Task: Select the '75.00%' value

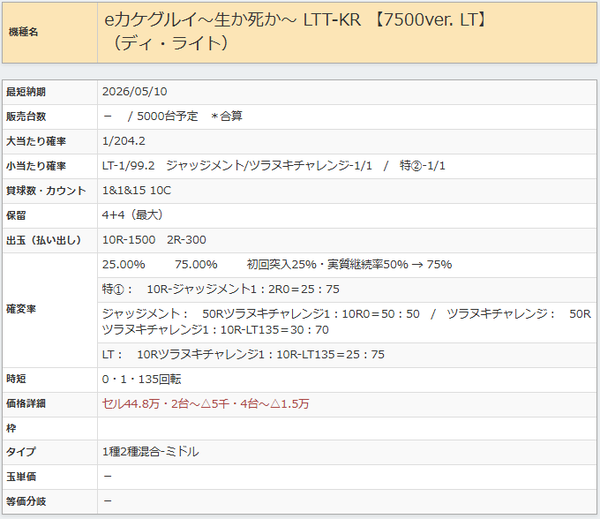Action: pyautogui.click(x=196, y=264)
